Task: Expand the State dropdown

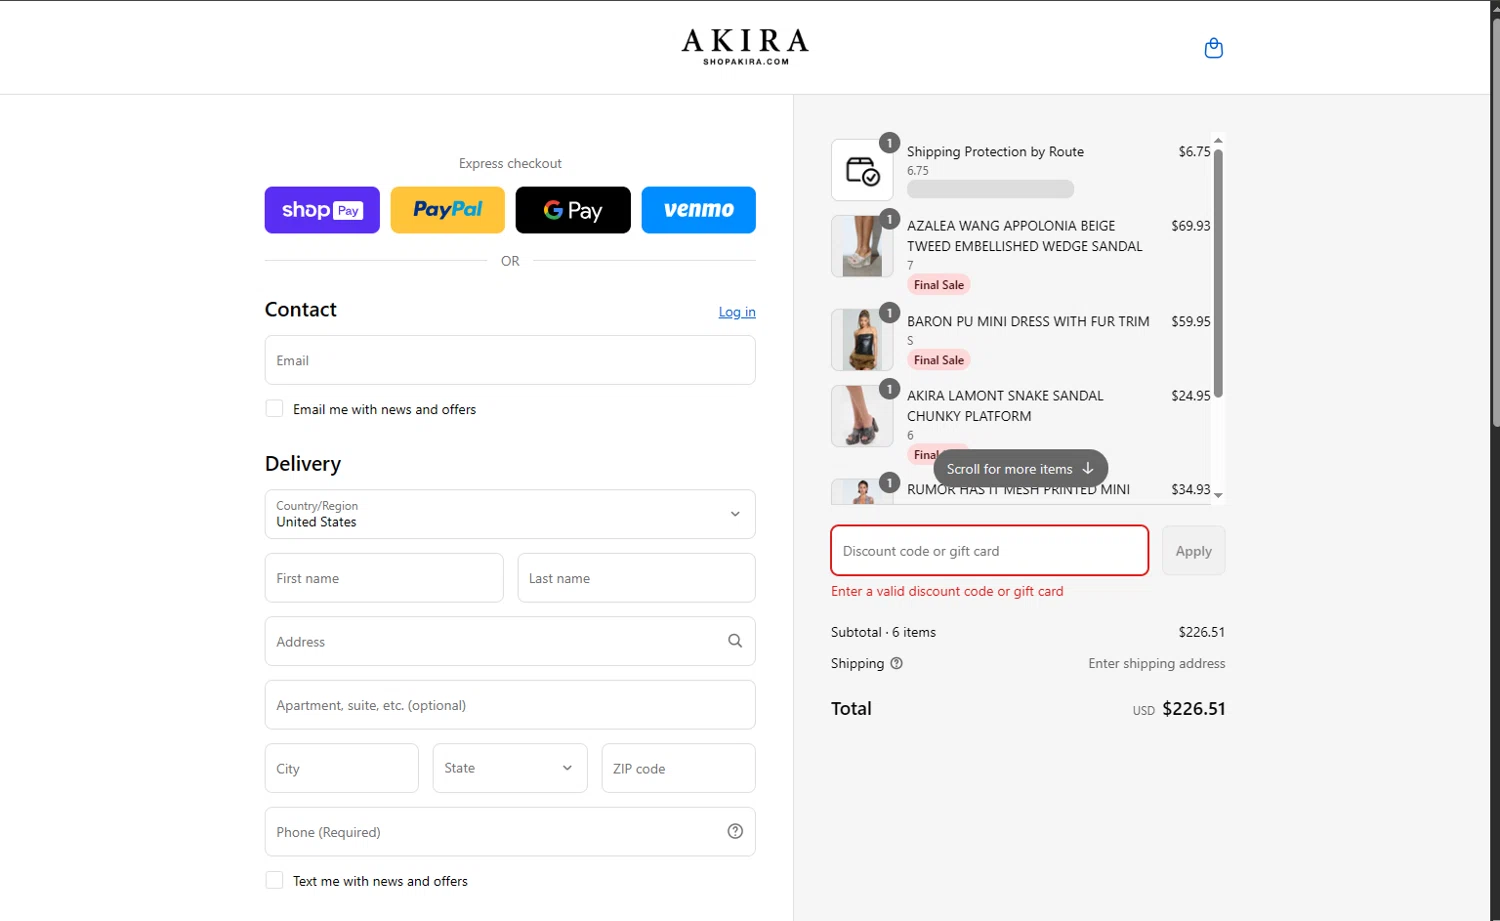Action: (510, 768)
